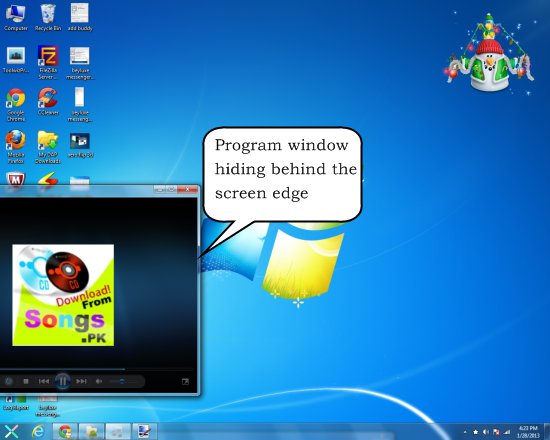Image resolution: width=550 pixels, height=440 pixels.
Task: Open the taskbar volume speaker icon
Action: pyautogui.click(x=486, y=432)
